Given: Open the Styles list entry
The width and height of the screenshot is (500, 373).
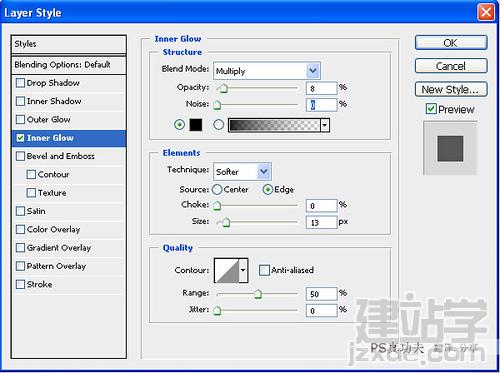Looking at the screenshot, I should click(x=69, y=44).
